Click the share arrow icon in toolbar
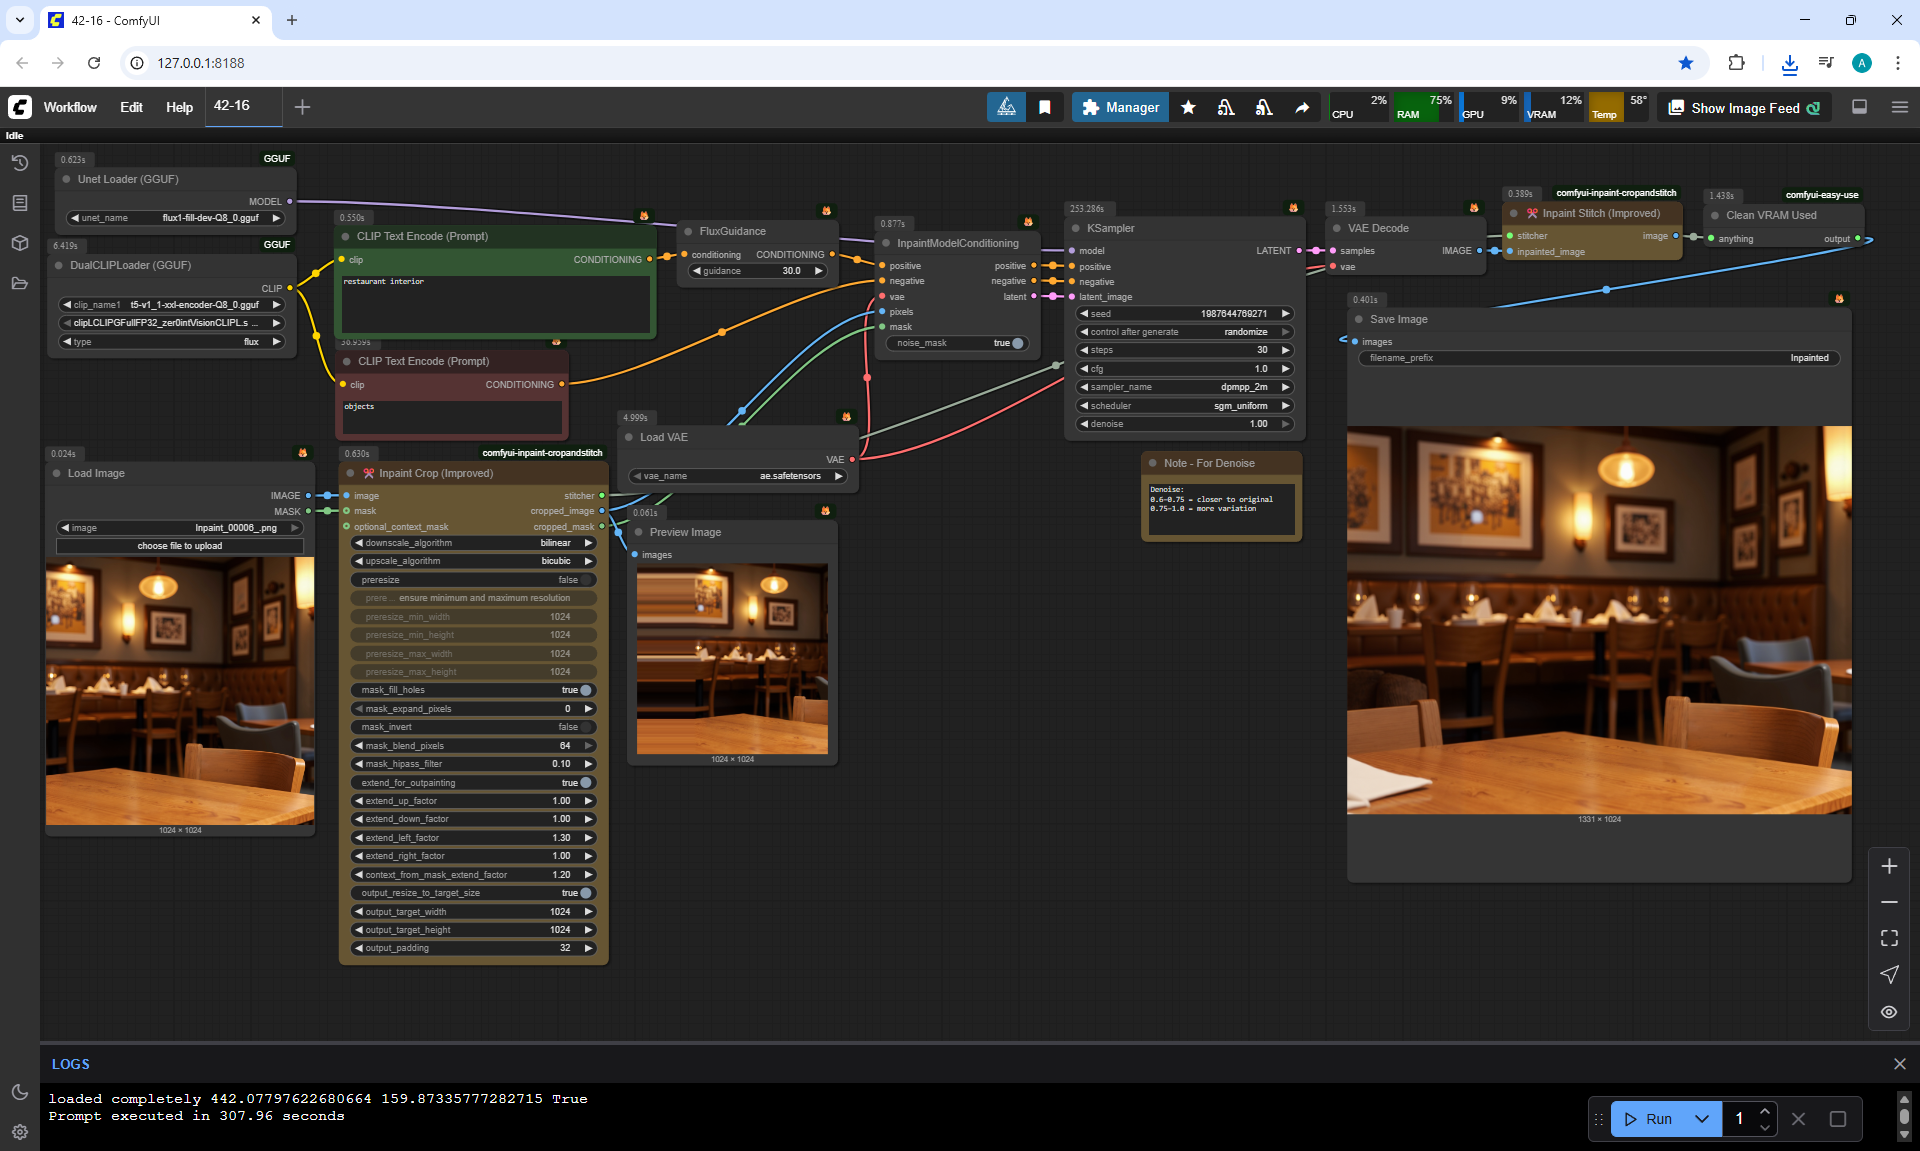The image size is (1920, 1151). 1302,107
